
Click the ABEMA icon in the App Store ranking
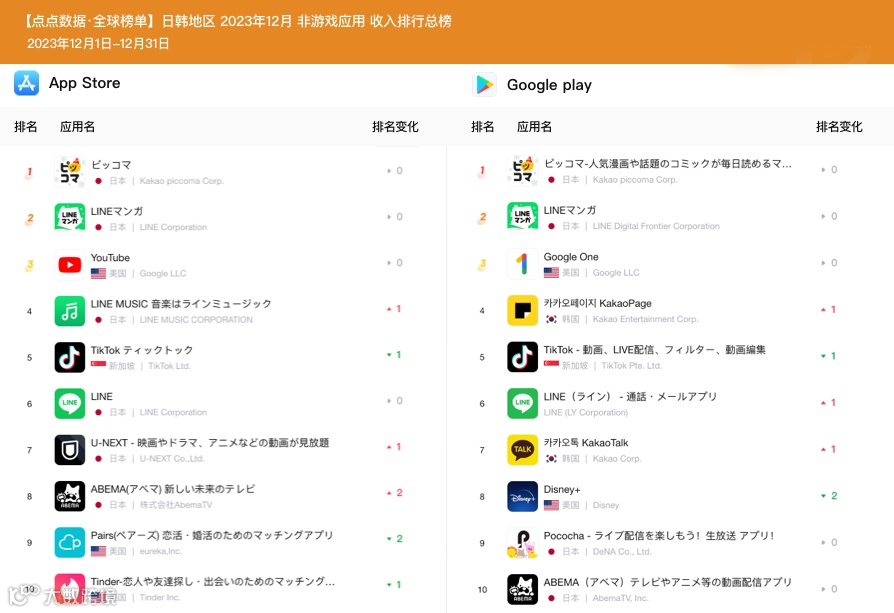click(x=69, y=496)
